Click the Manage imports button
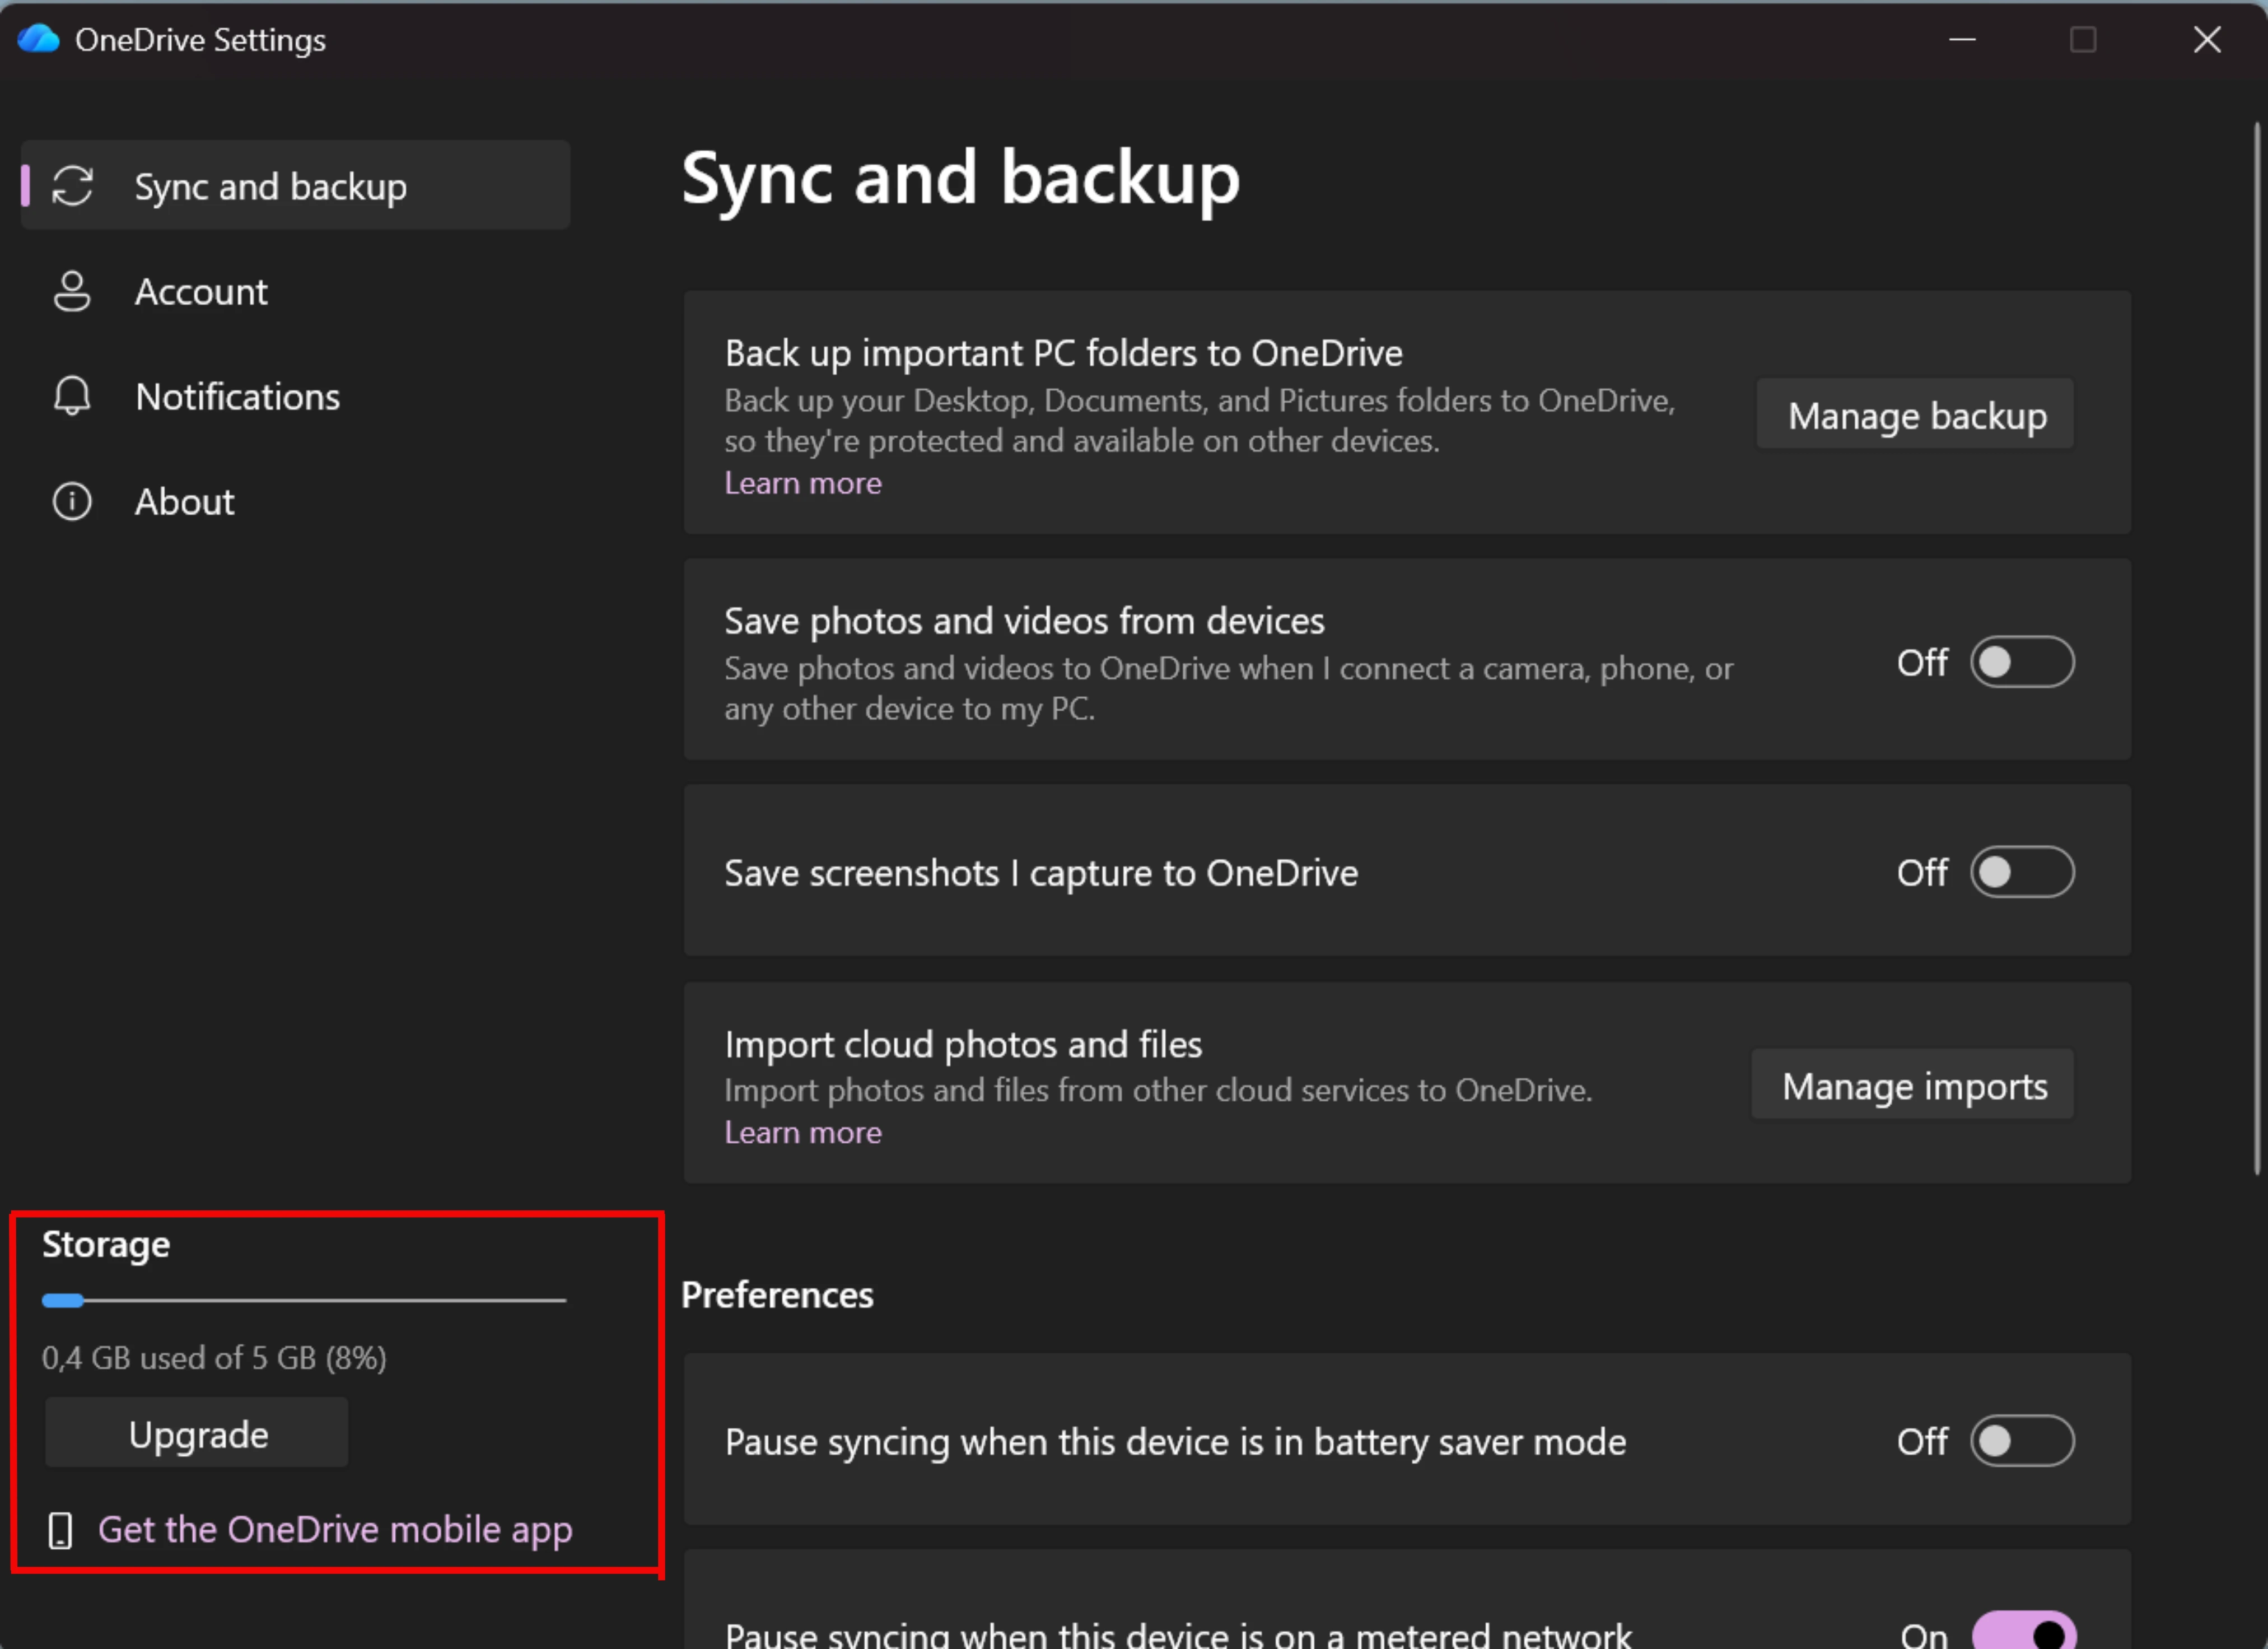This screenshot has width=2268, height=1649. tap(1913, 1085)
